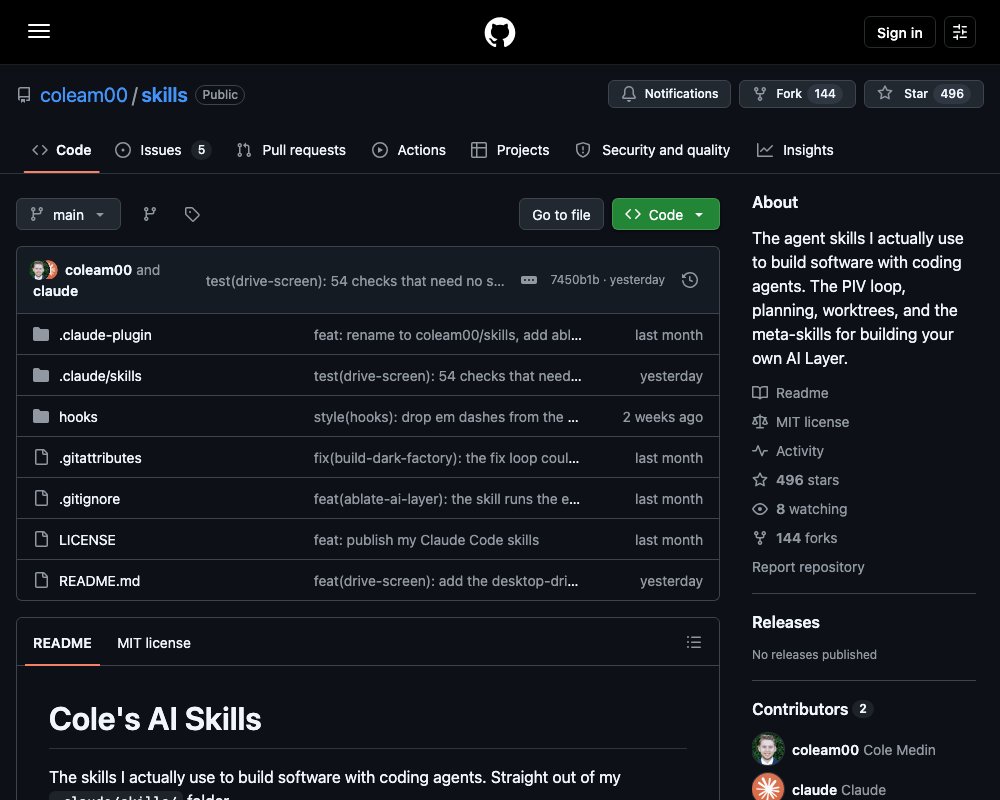Click coleam00 commit author name

(98, 270)
